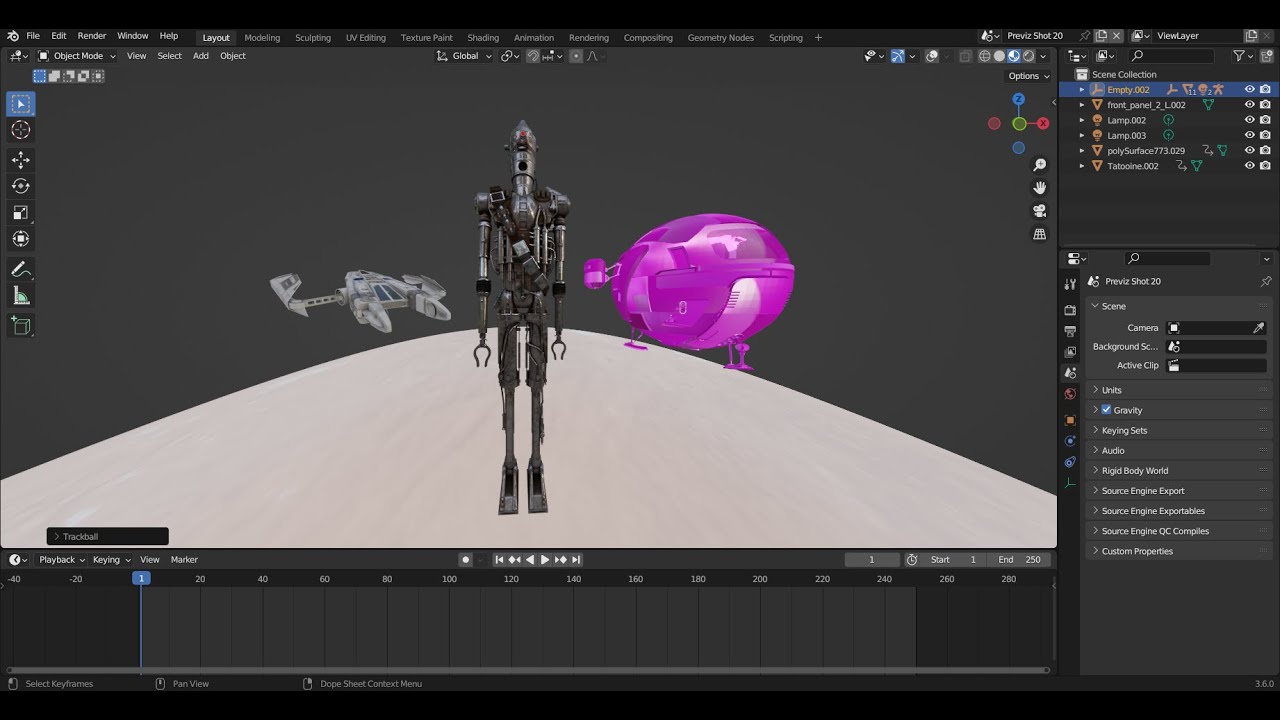Viewport: 1280px width, 720px height.
Task: Click the pan view hand icon
Action: click(x=1040, y=188)
